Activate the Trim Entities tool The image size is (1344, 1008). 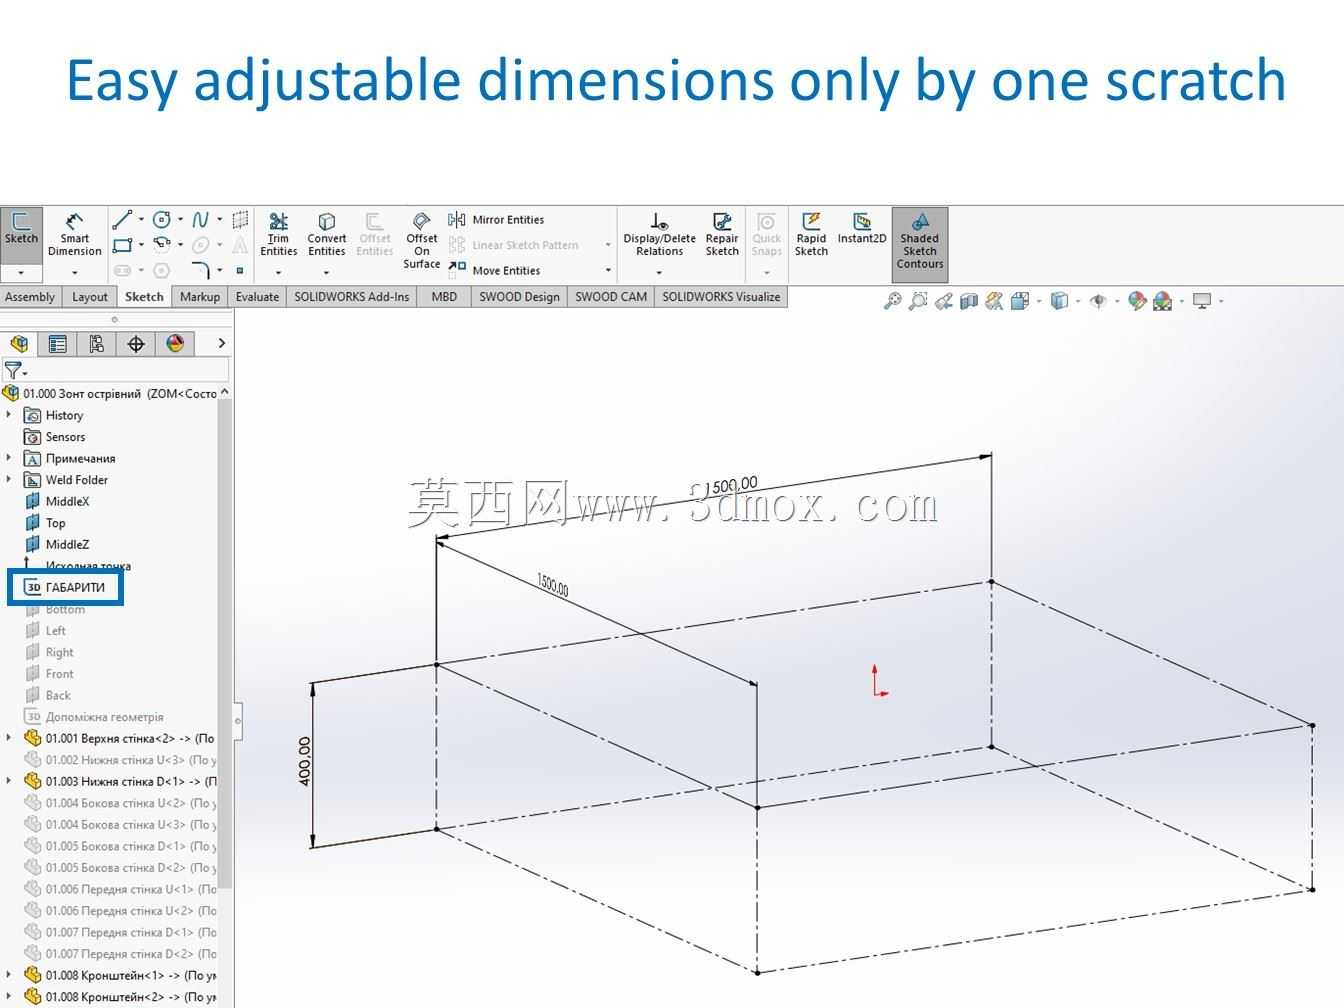tap(278, 234)
